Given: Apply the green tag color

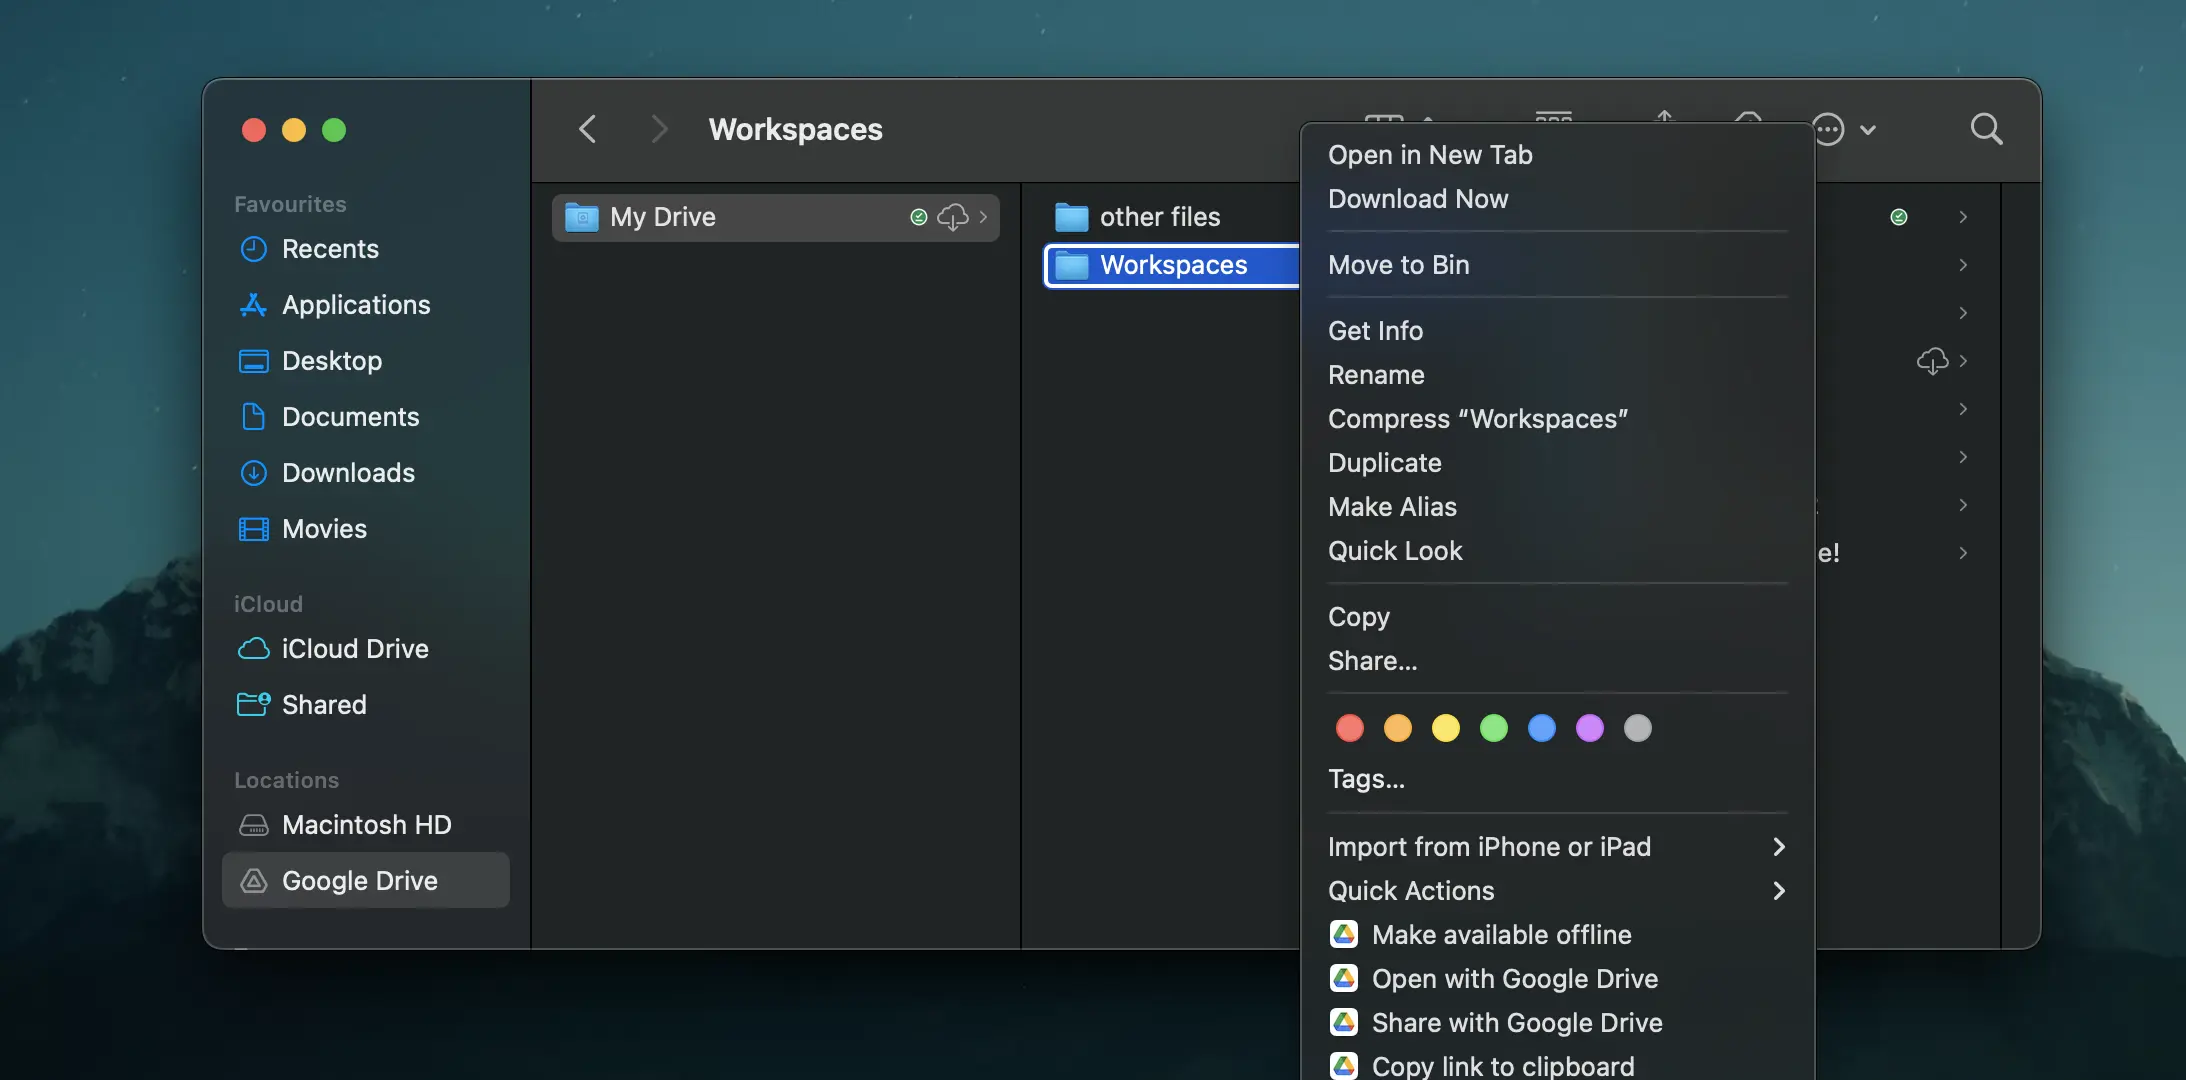Looking at the screenshot, I should tap(1494, 728).
